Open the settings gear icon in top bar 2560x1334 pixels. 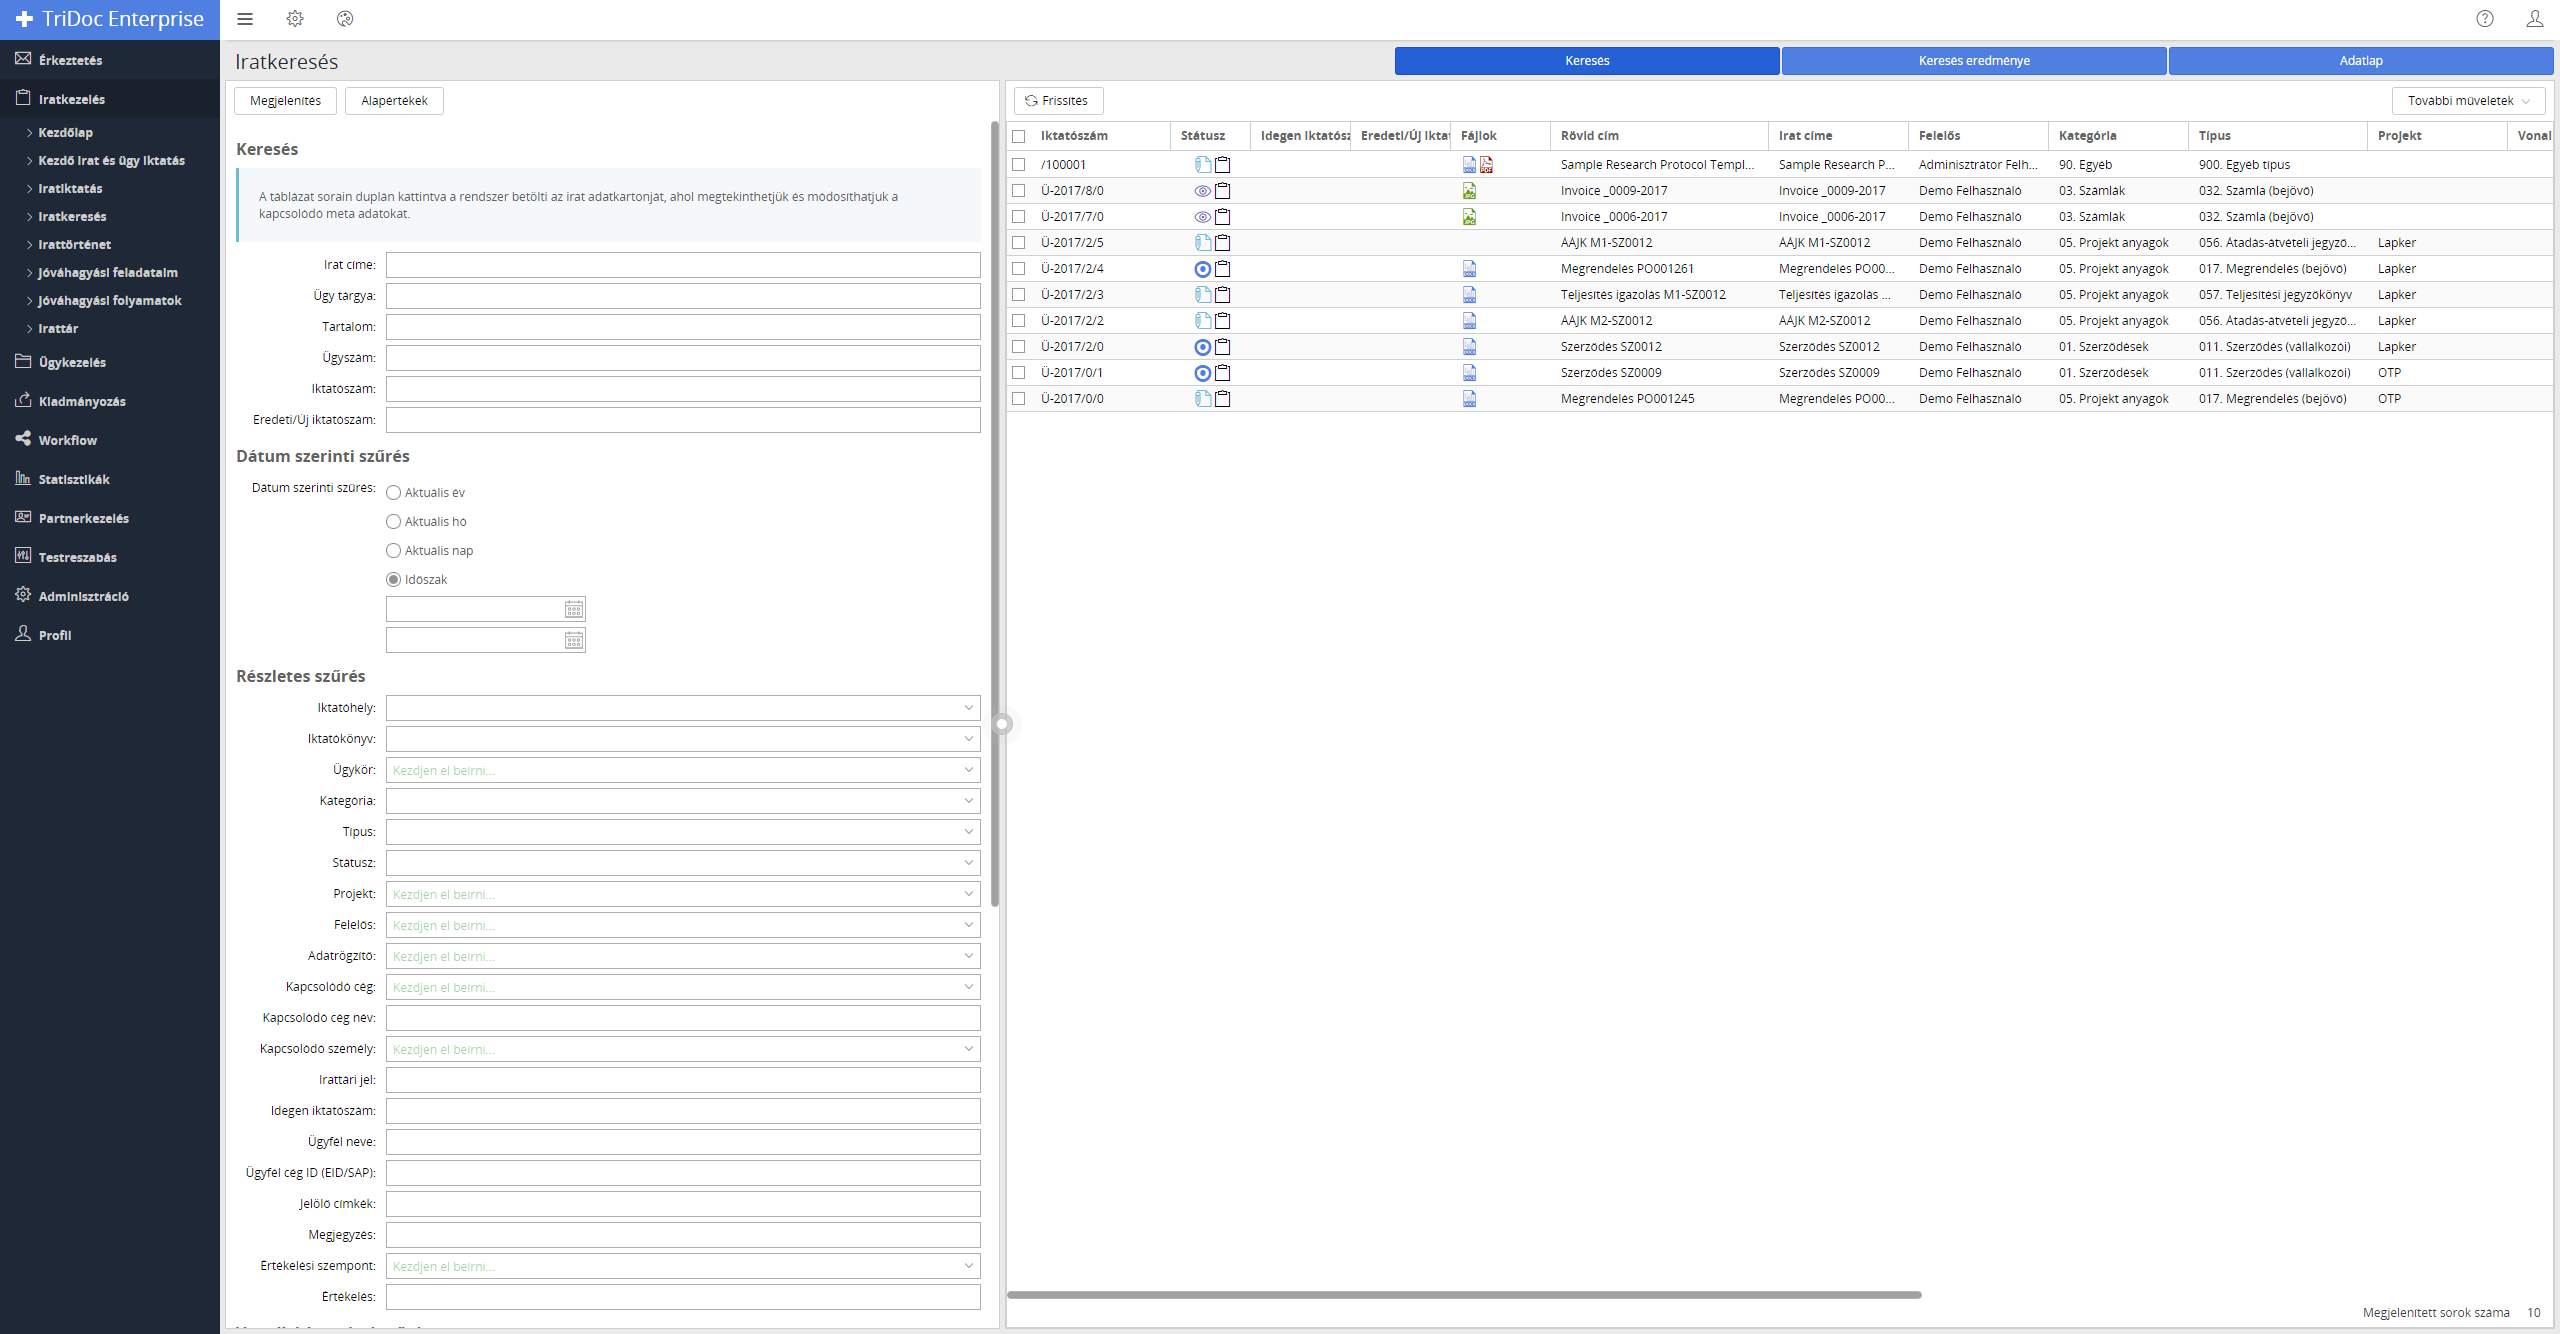point(295,19)
